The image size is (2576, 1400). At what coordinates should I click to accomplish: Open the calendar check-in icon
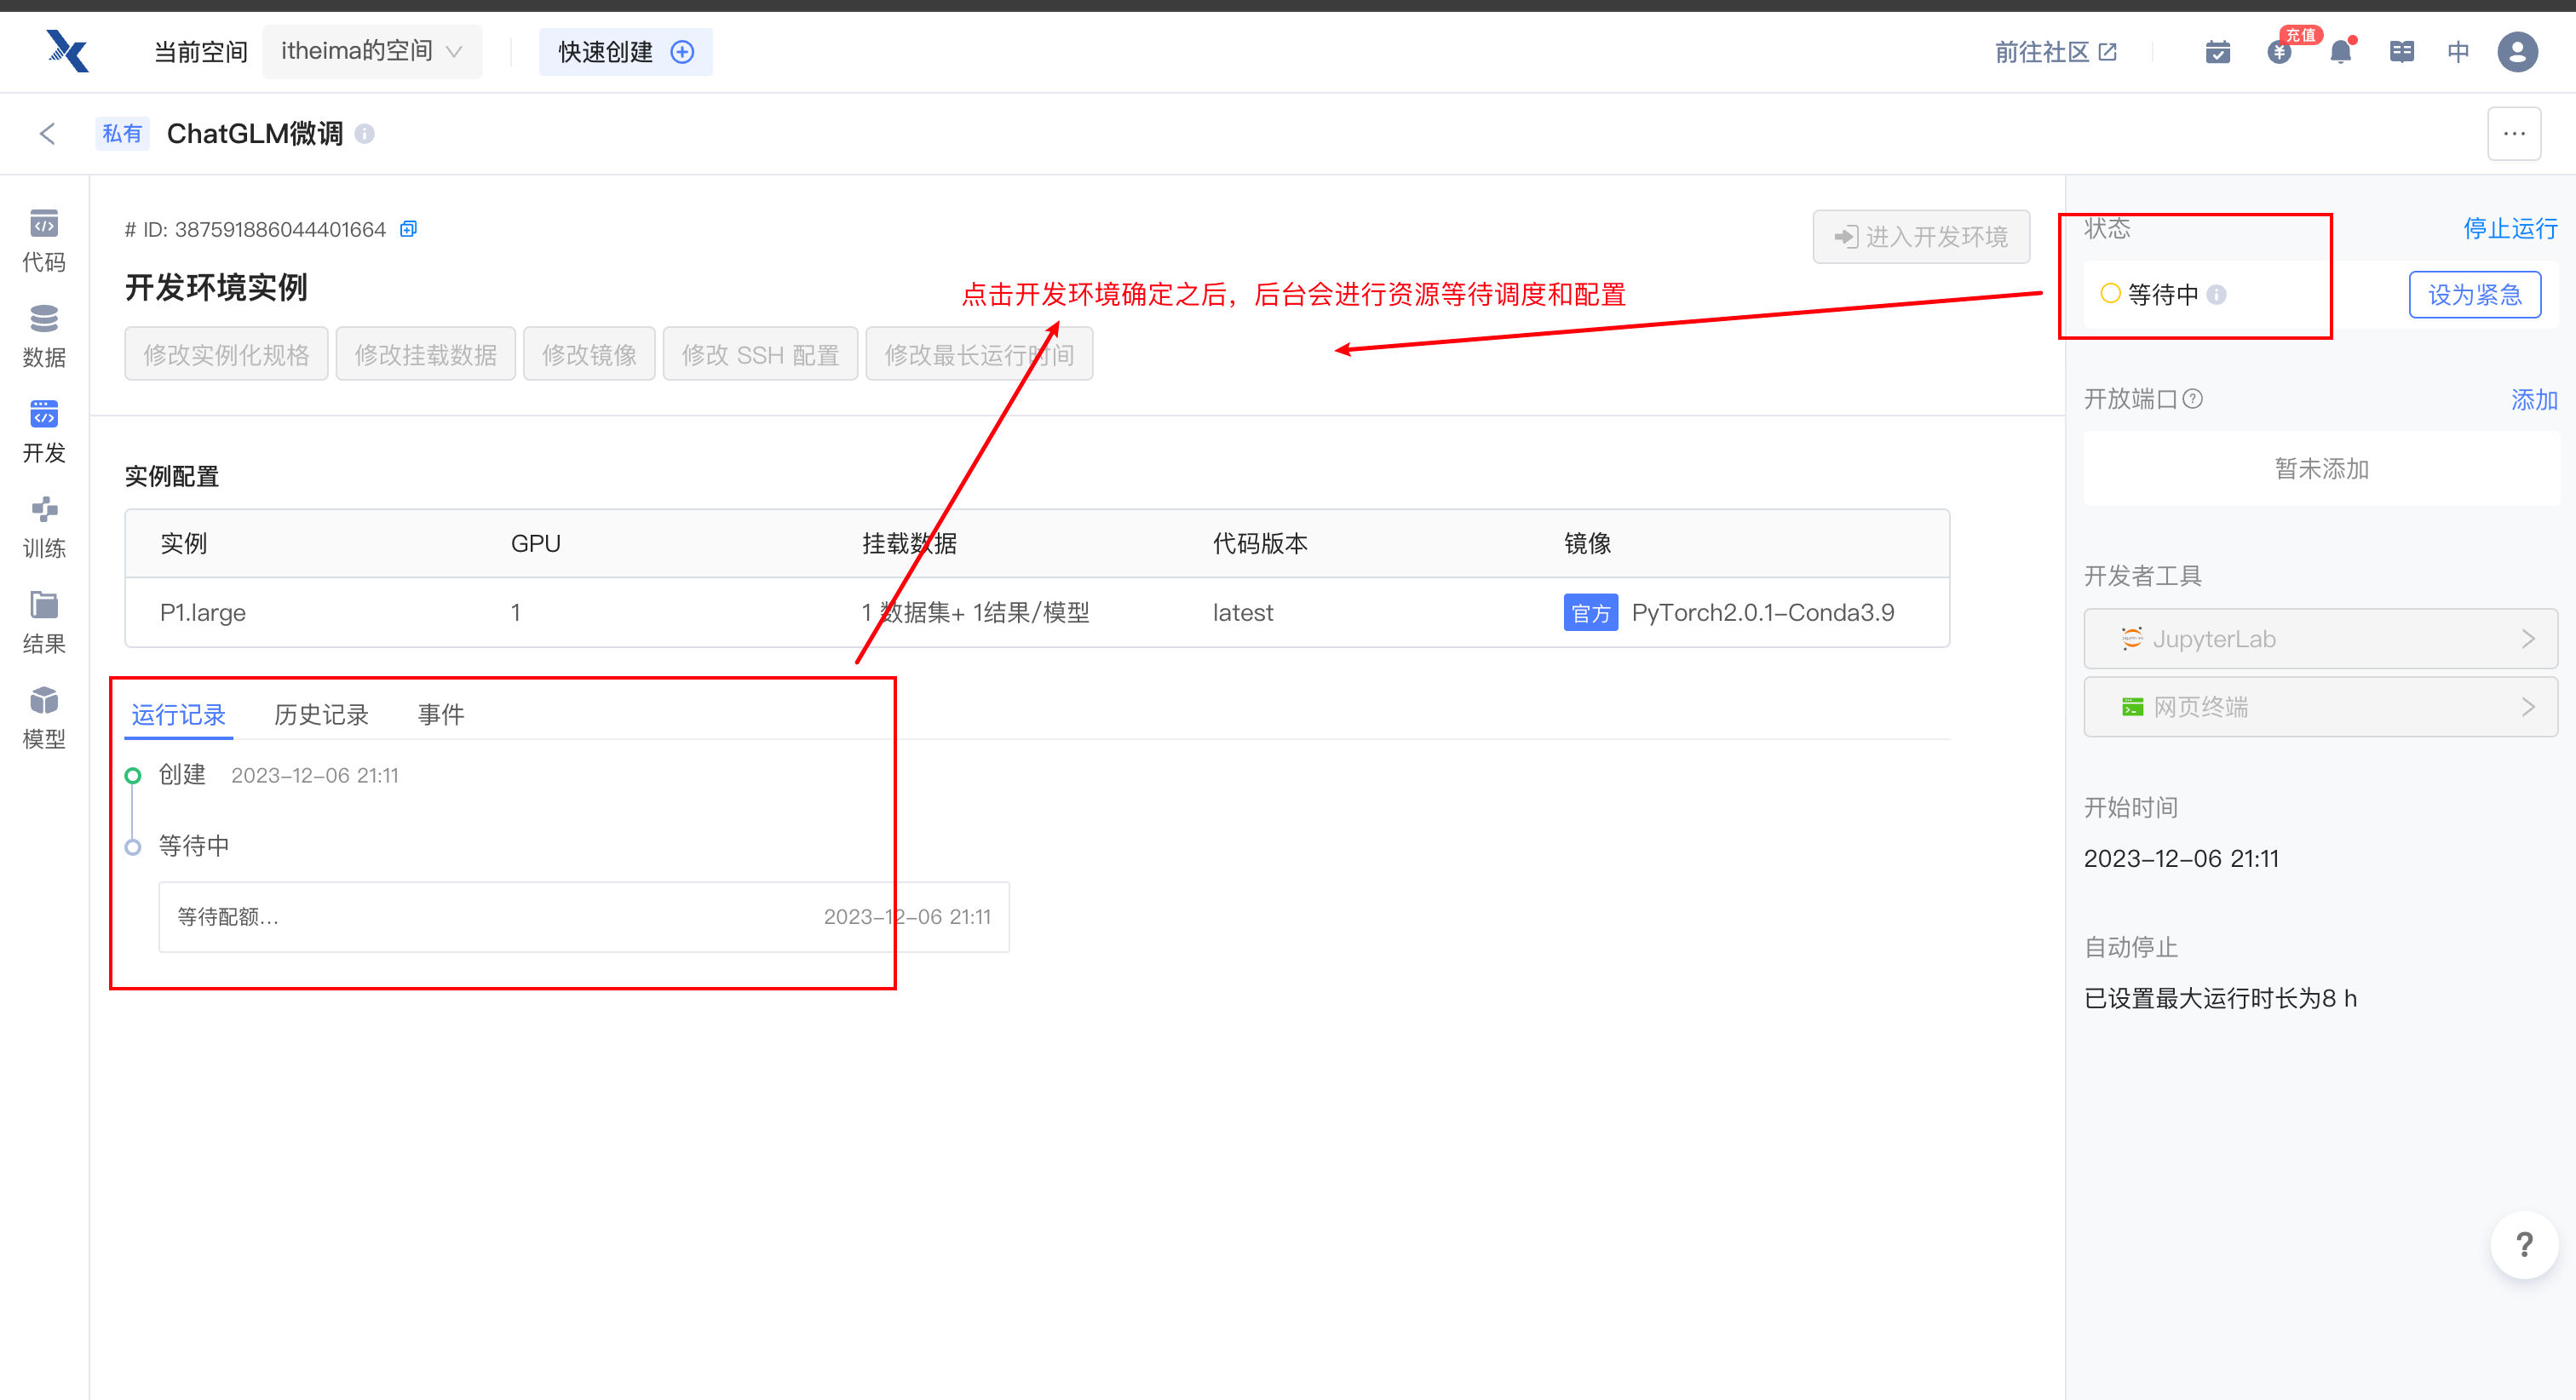click(x=2217, y=52)
